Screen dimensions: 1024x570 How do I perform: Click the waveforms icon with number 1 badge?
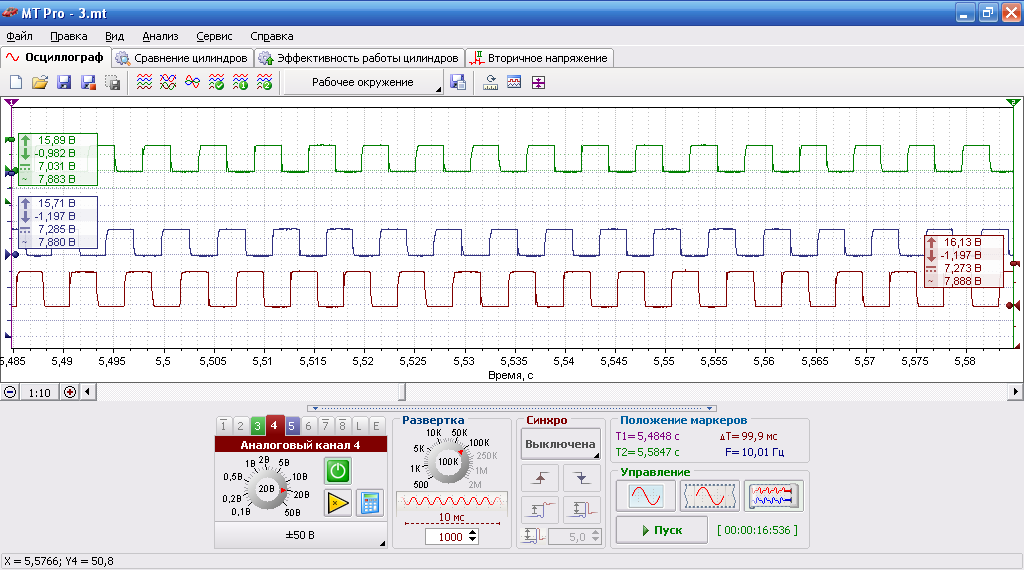click(240, 82)
